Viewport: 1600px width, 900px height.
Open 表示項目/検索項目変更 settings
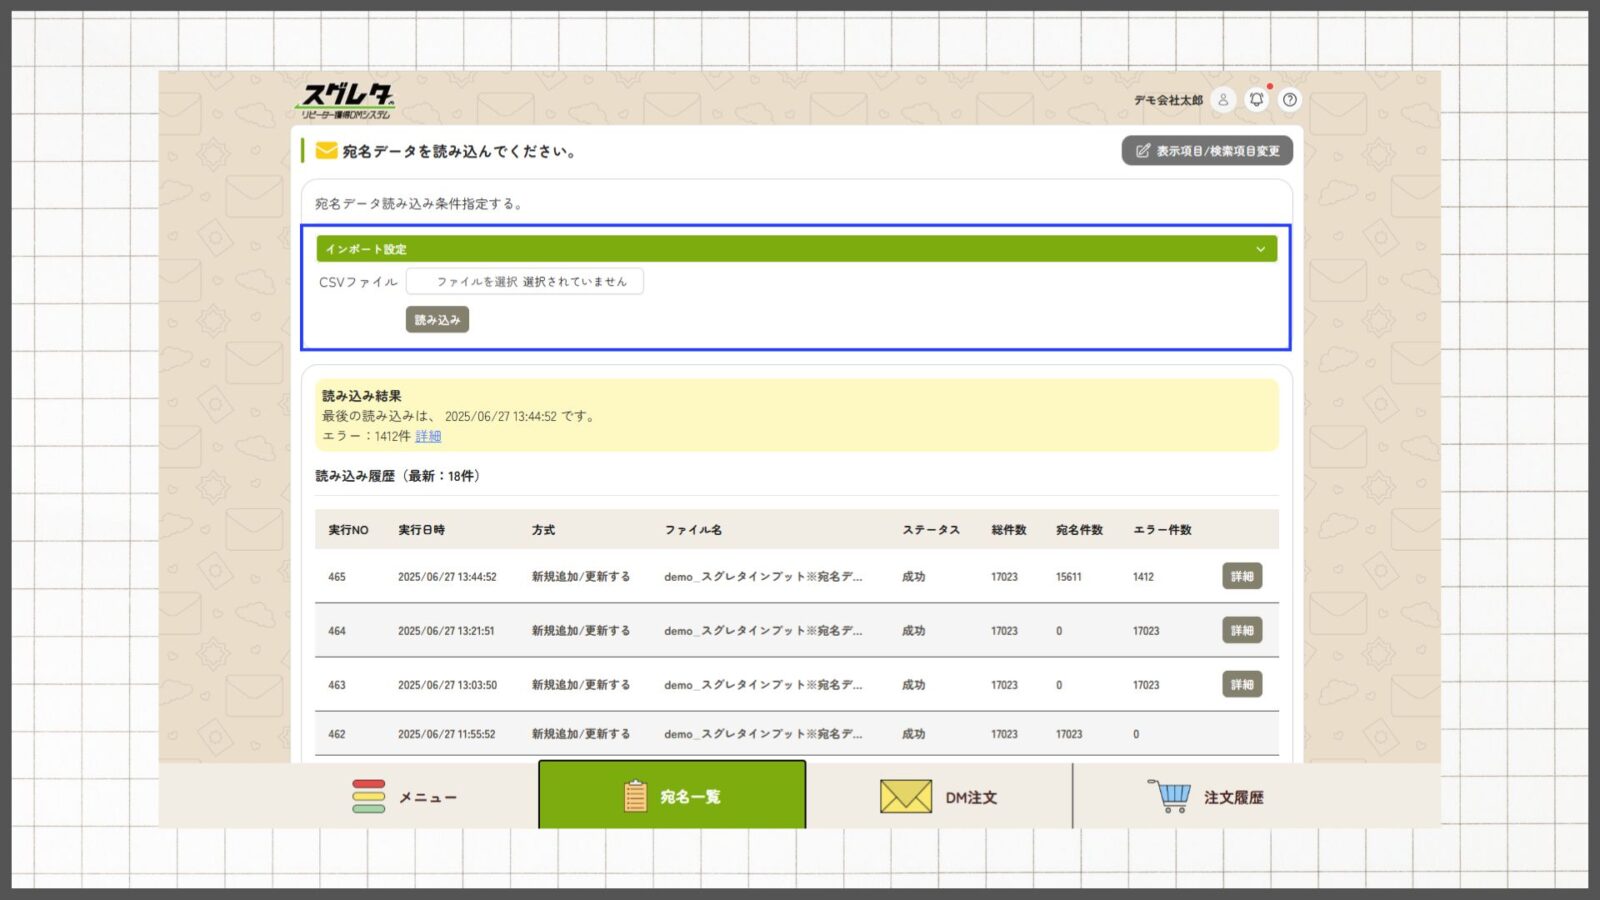pyautogui.click(x=1207, y=151)
